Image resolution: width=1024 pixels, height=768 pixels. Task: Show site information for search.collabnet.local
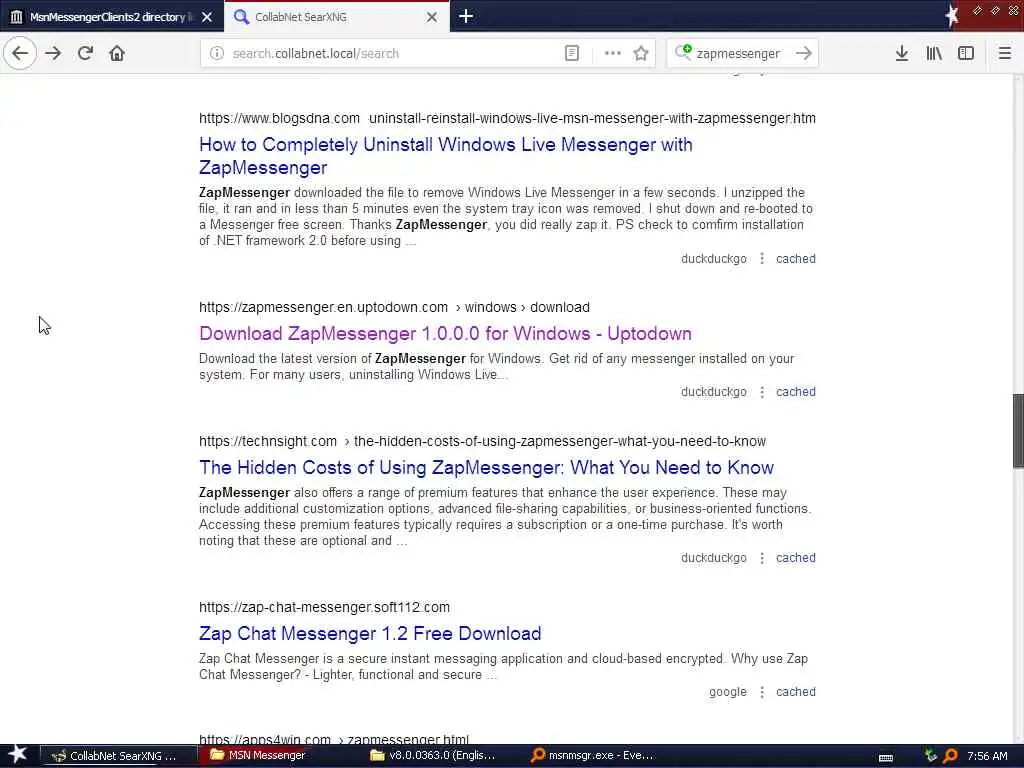pyautogui.click(x=217, y=53)
